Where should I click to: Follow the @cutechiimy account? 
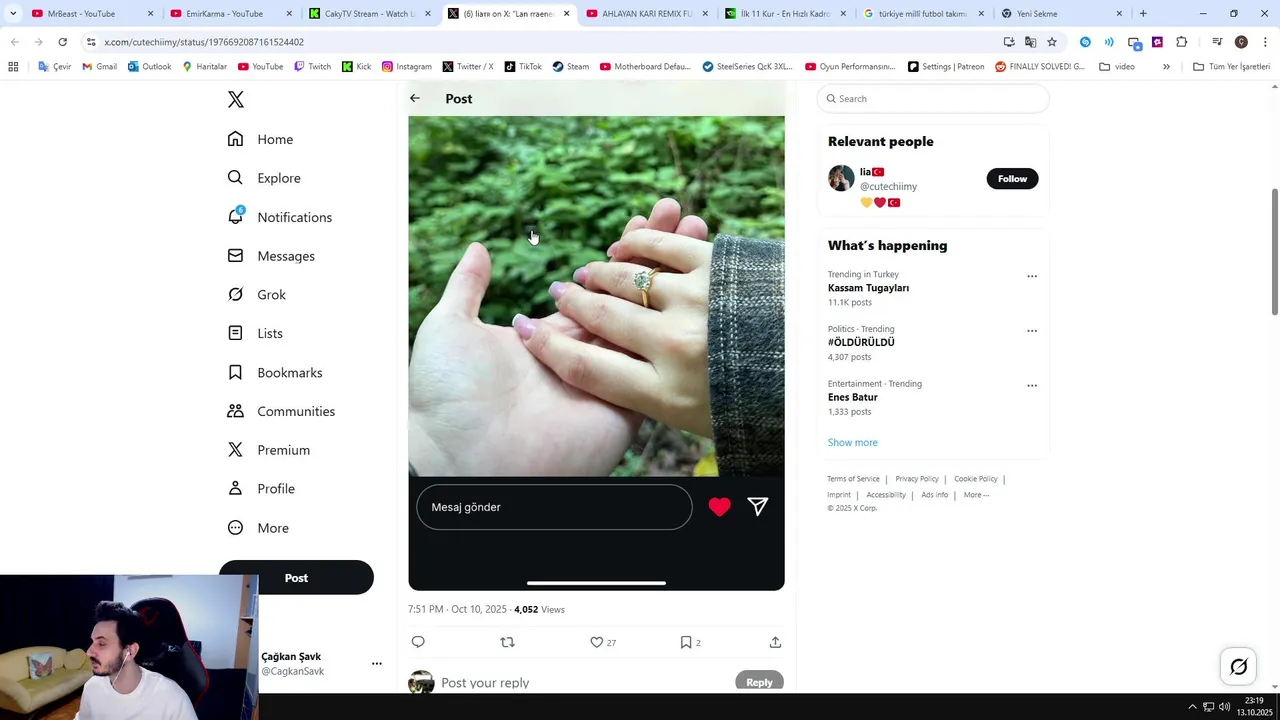[1012, 179]
